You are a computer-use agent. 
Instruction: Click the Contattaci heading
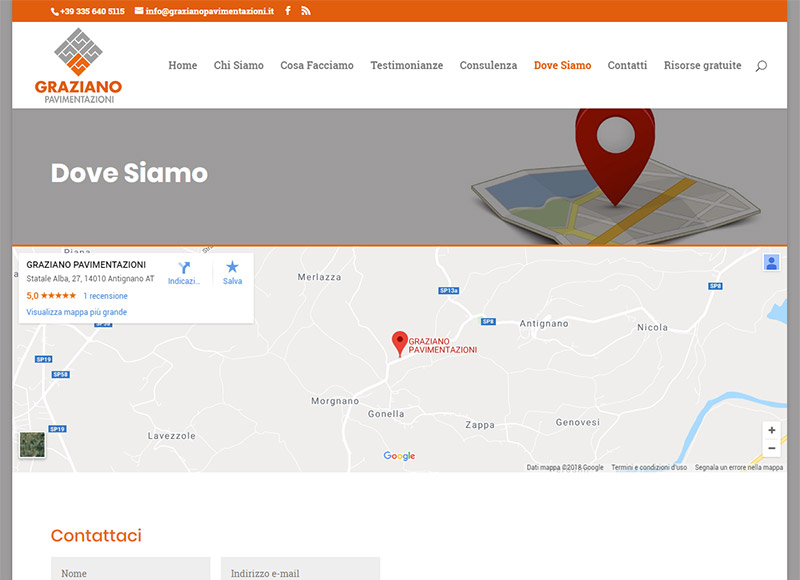[x=96, y=535]
